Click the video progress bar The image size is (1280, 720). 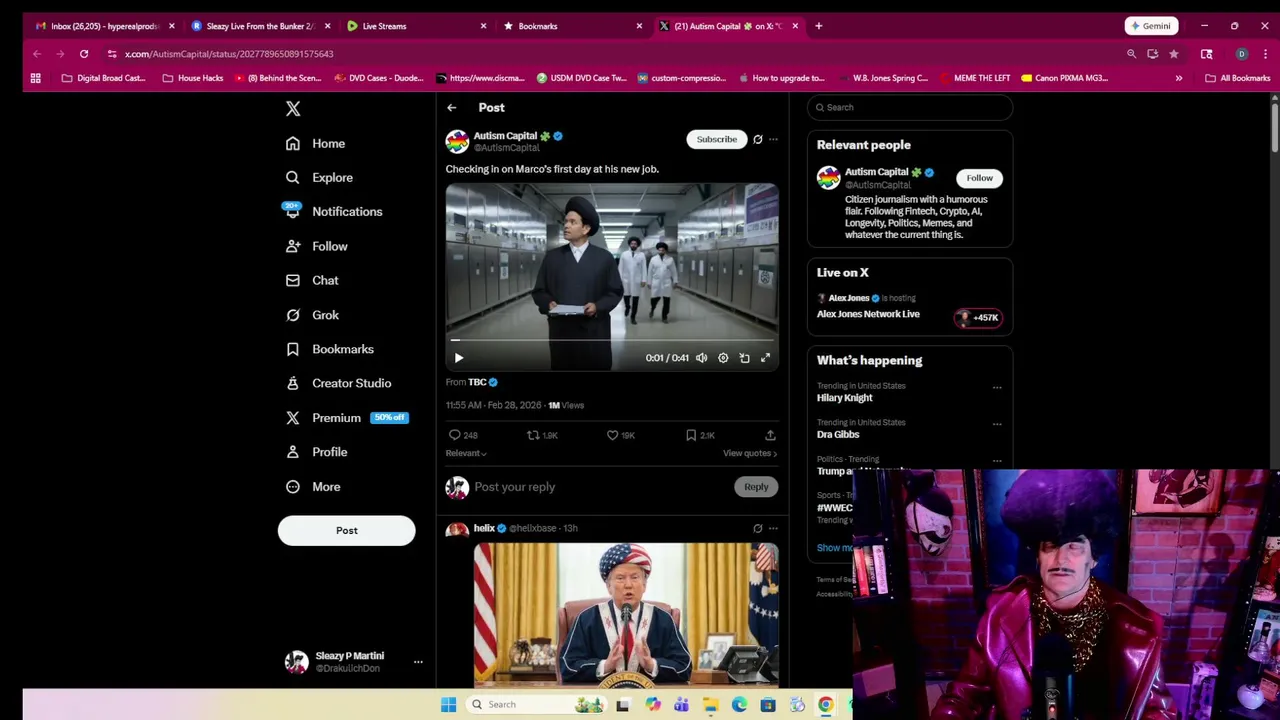(612, 341)
